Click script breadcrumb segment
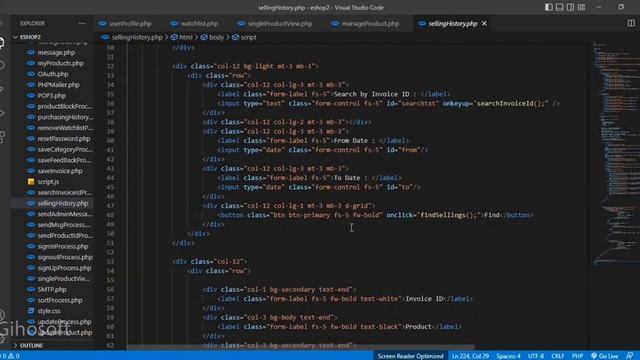This screenshot has height=360, width=640. [248, 37]
